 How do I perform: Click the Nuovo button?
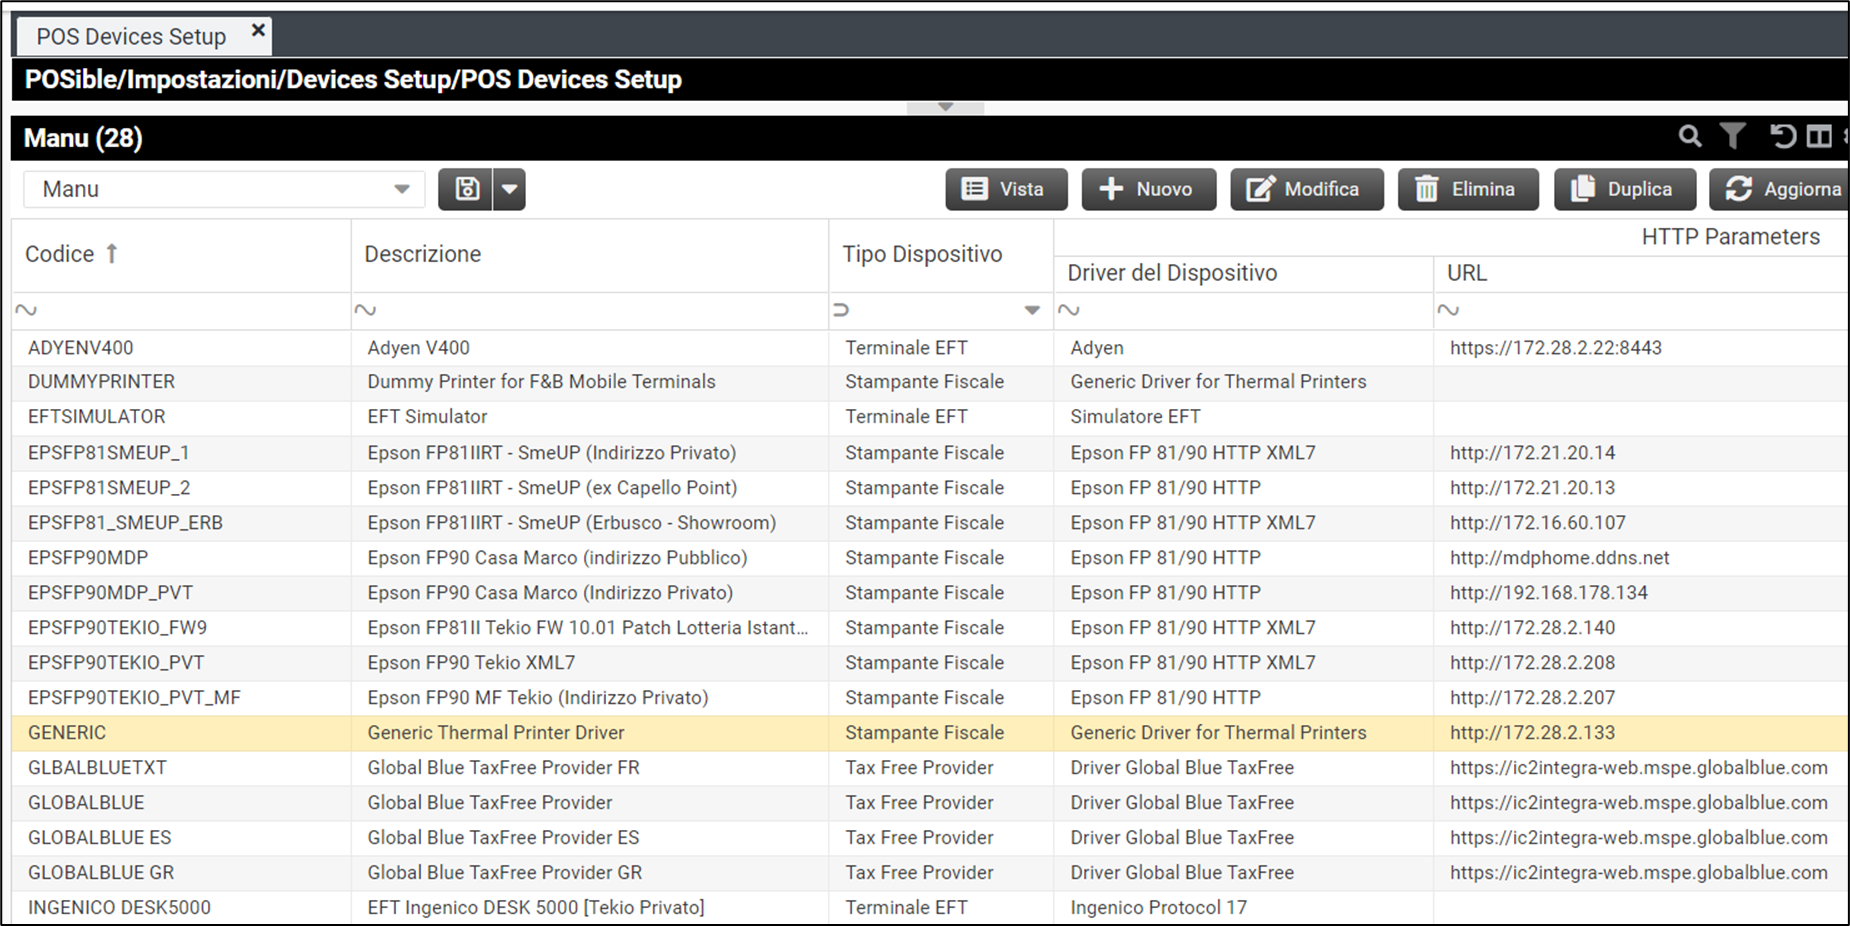[x=1148, y=189]
